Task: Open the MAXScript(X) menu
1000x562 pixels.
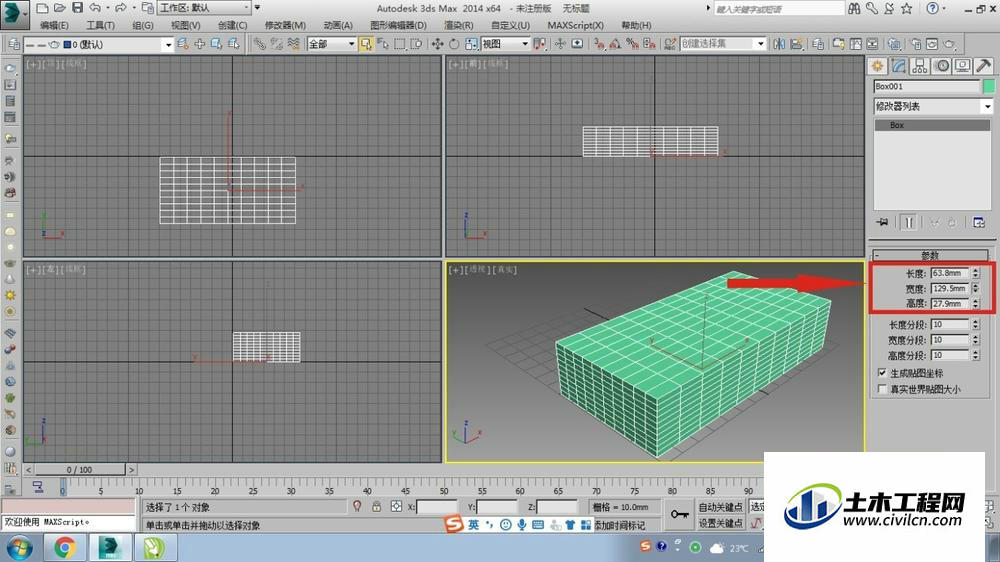Action: 575,26
